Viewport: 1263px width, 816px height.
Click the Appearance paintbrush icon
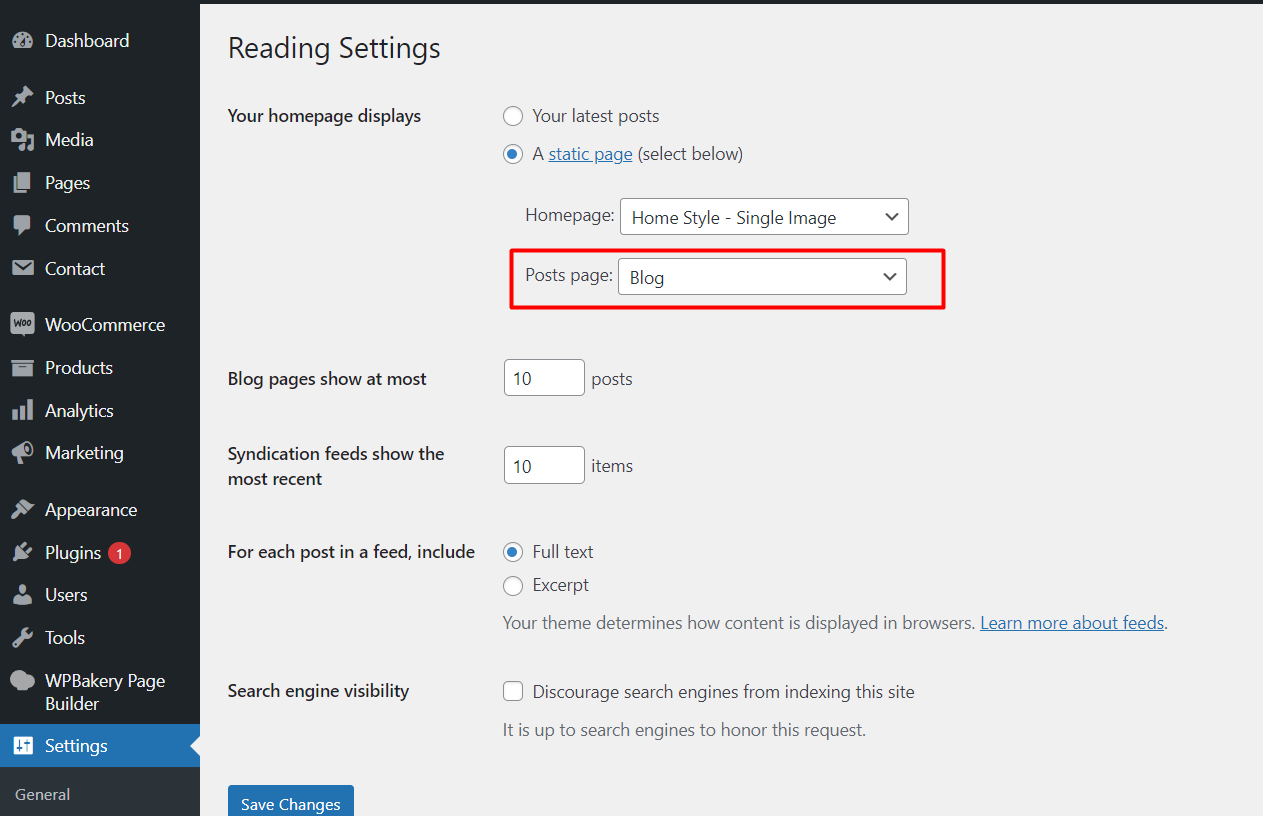[x=22, y=510]
